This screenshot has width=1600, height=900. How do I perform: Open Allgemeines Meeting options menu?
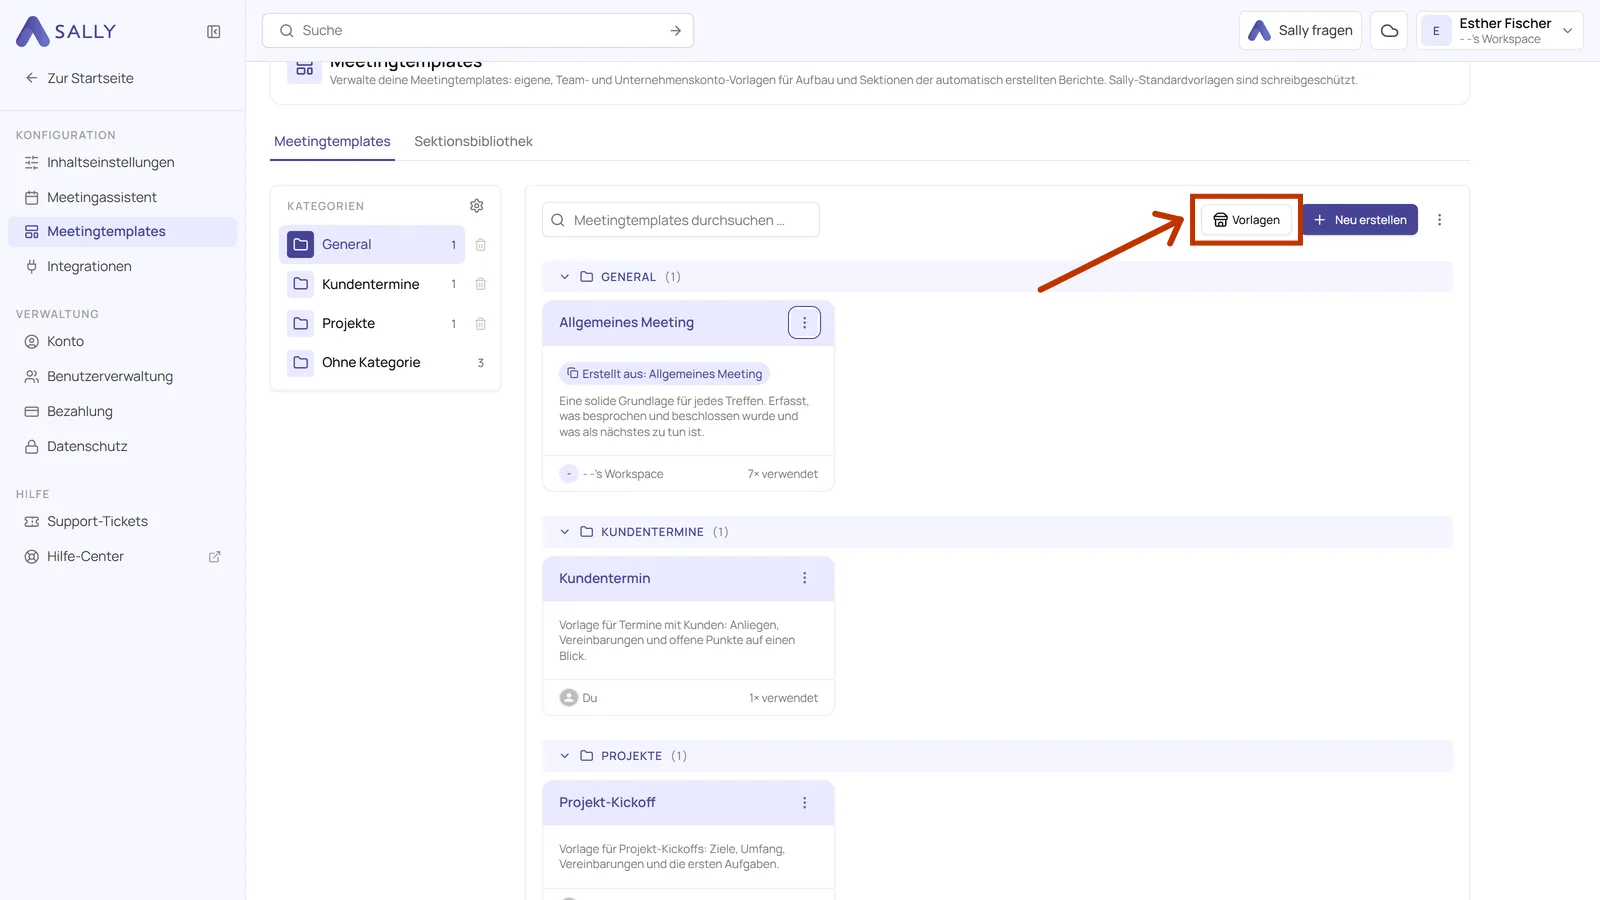point(804,323)
